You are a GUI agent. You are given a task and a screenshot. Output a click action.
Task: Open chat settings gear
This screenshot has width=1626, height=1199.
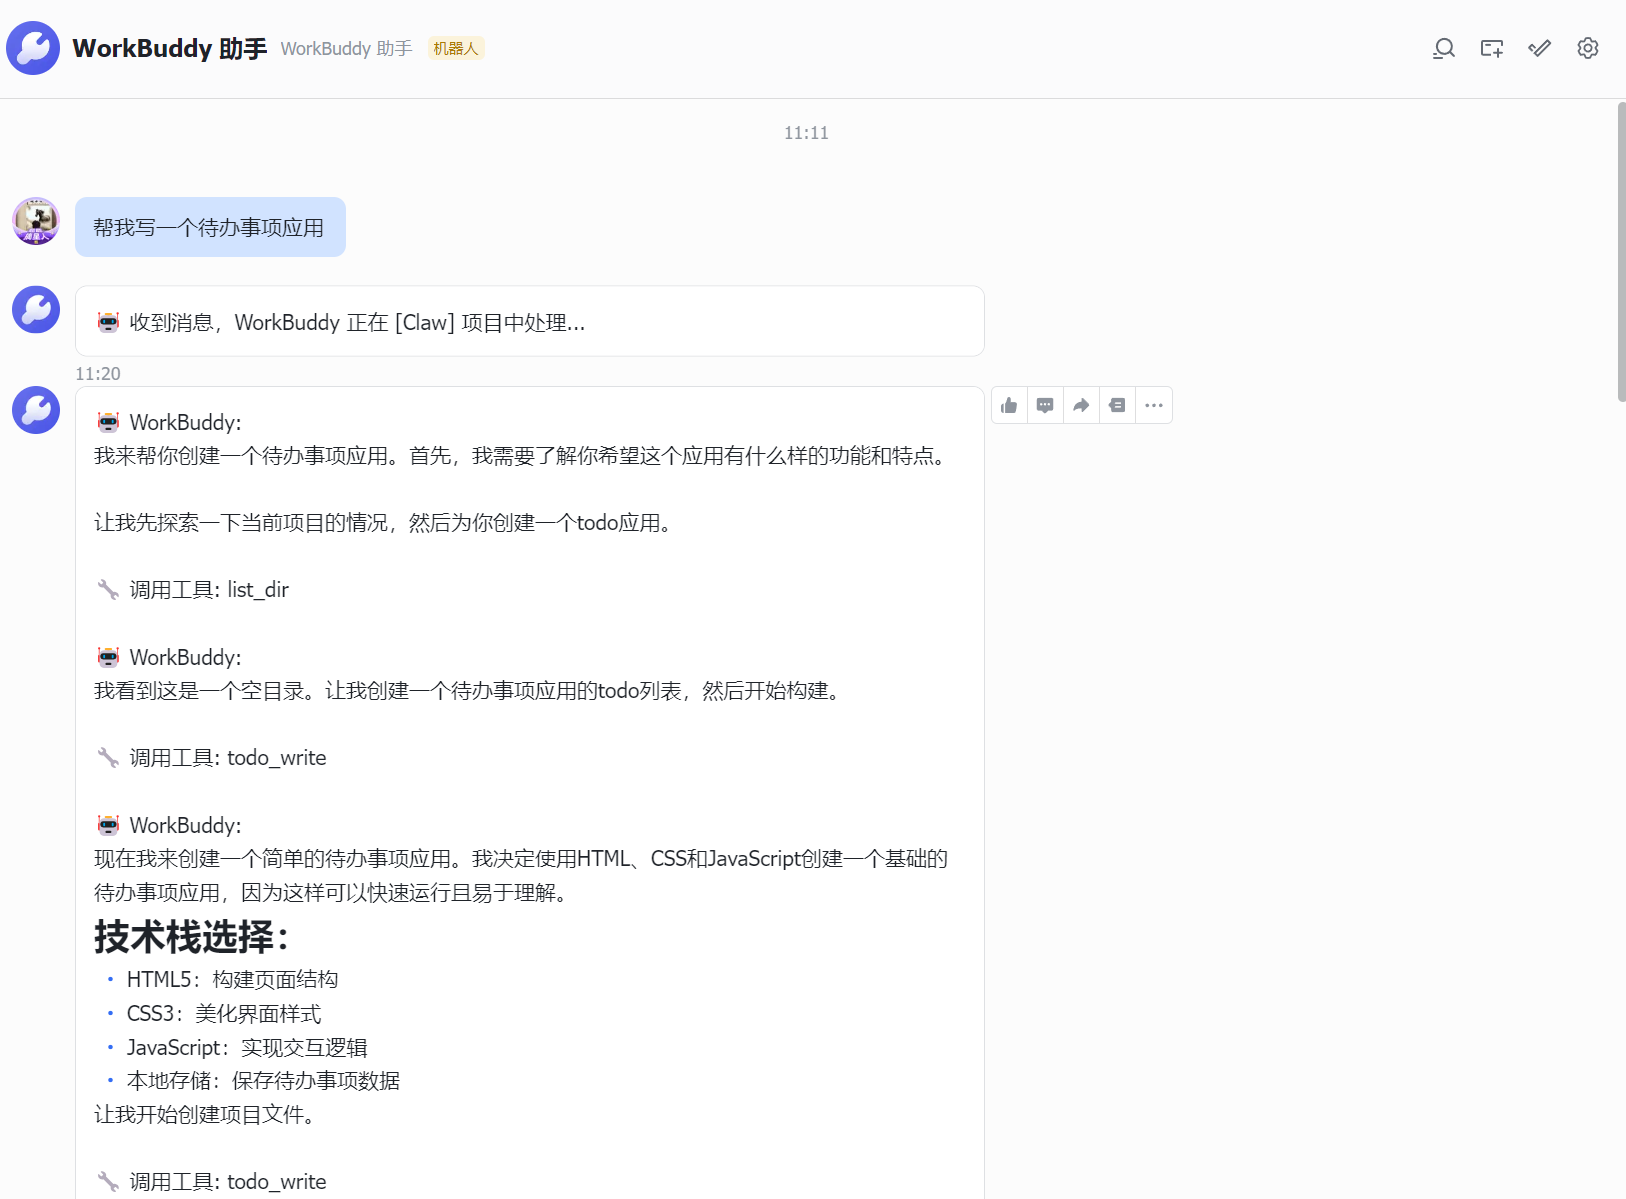1588,48
